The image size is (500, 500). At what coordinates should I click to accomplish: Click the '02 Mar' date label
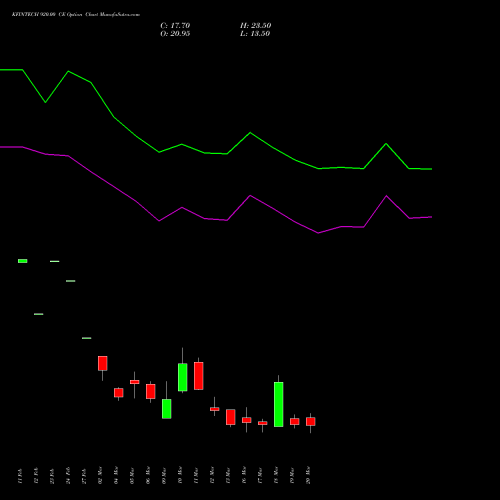[100, 476]
